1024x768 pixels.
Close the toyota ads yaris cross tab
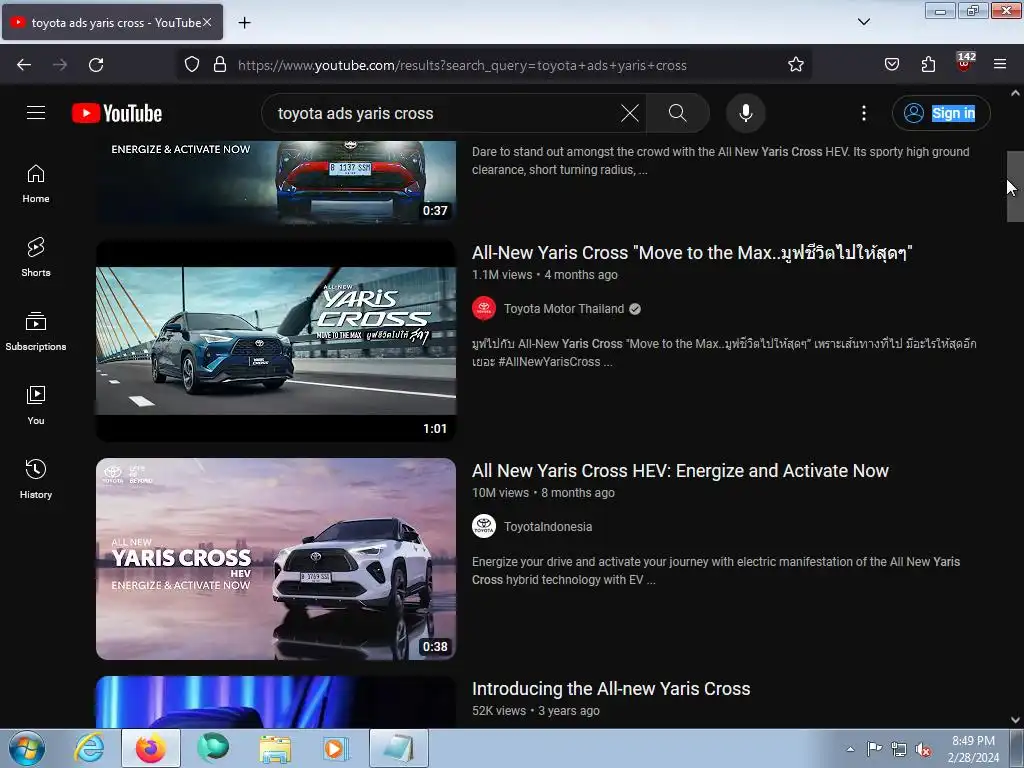207,22
